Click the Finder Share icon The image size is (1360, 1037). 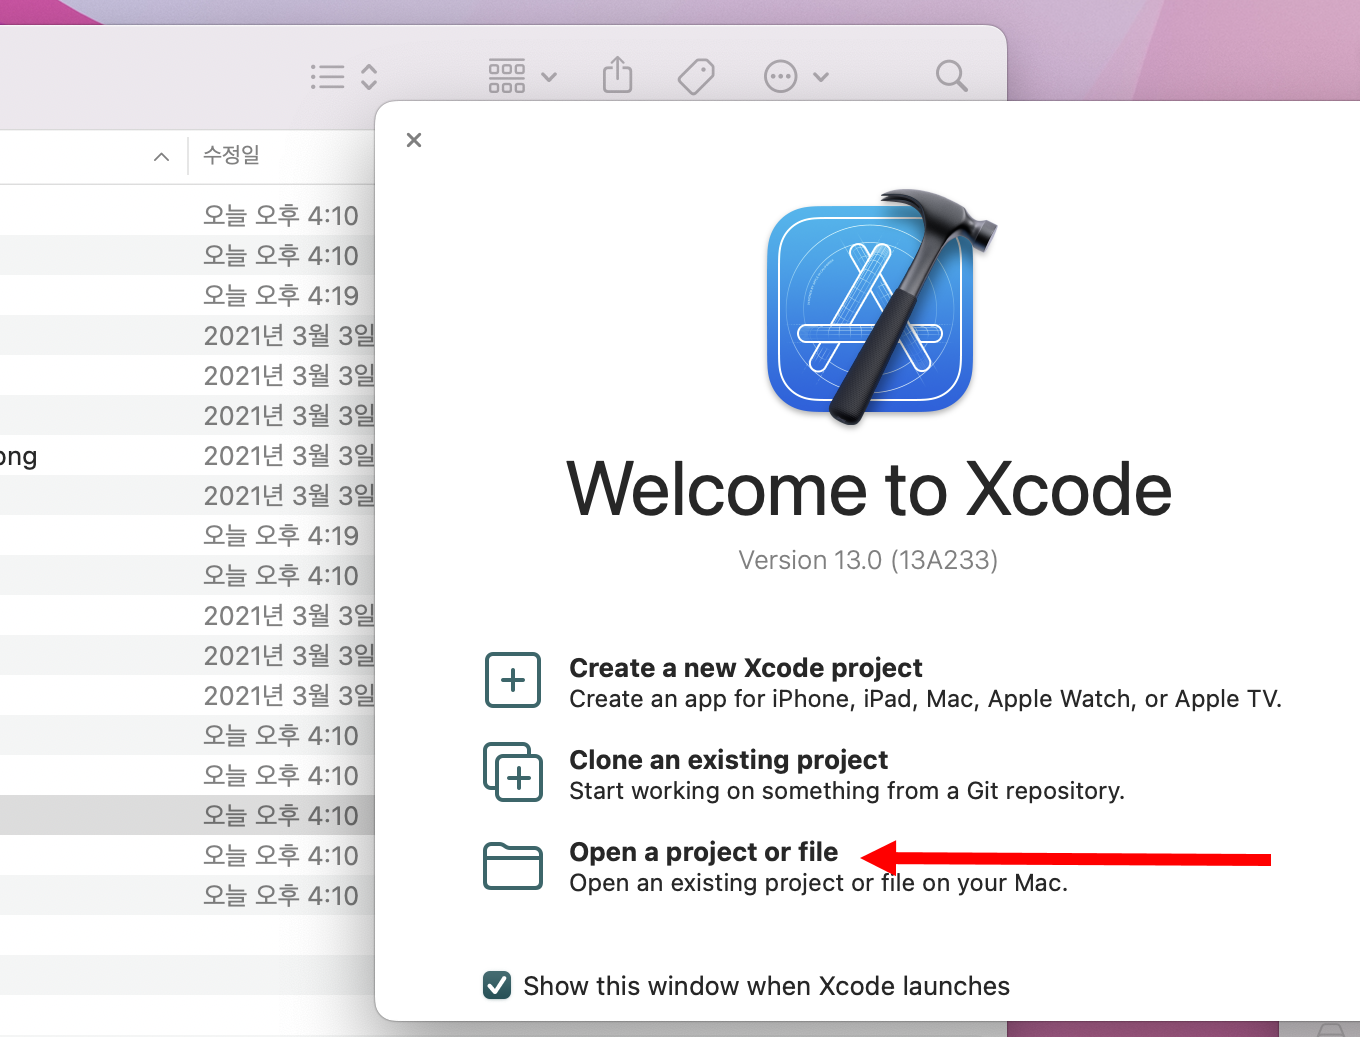618,76
